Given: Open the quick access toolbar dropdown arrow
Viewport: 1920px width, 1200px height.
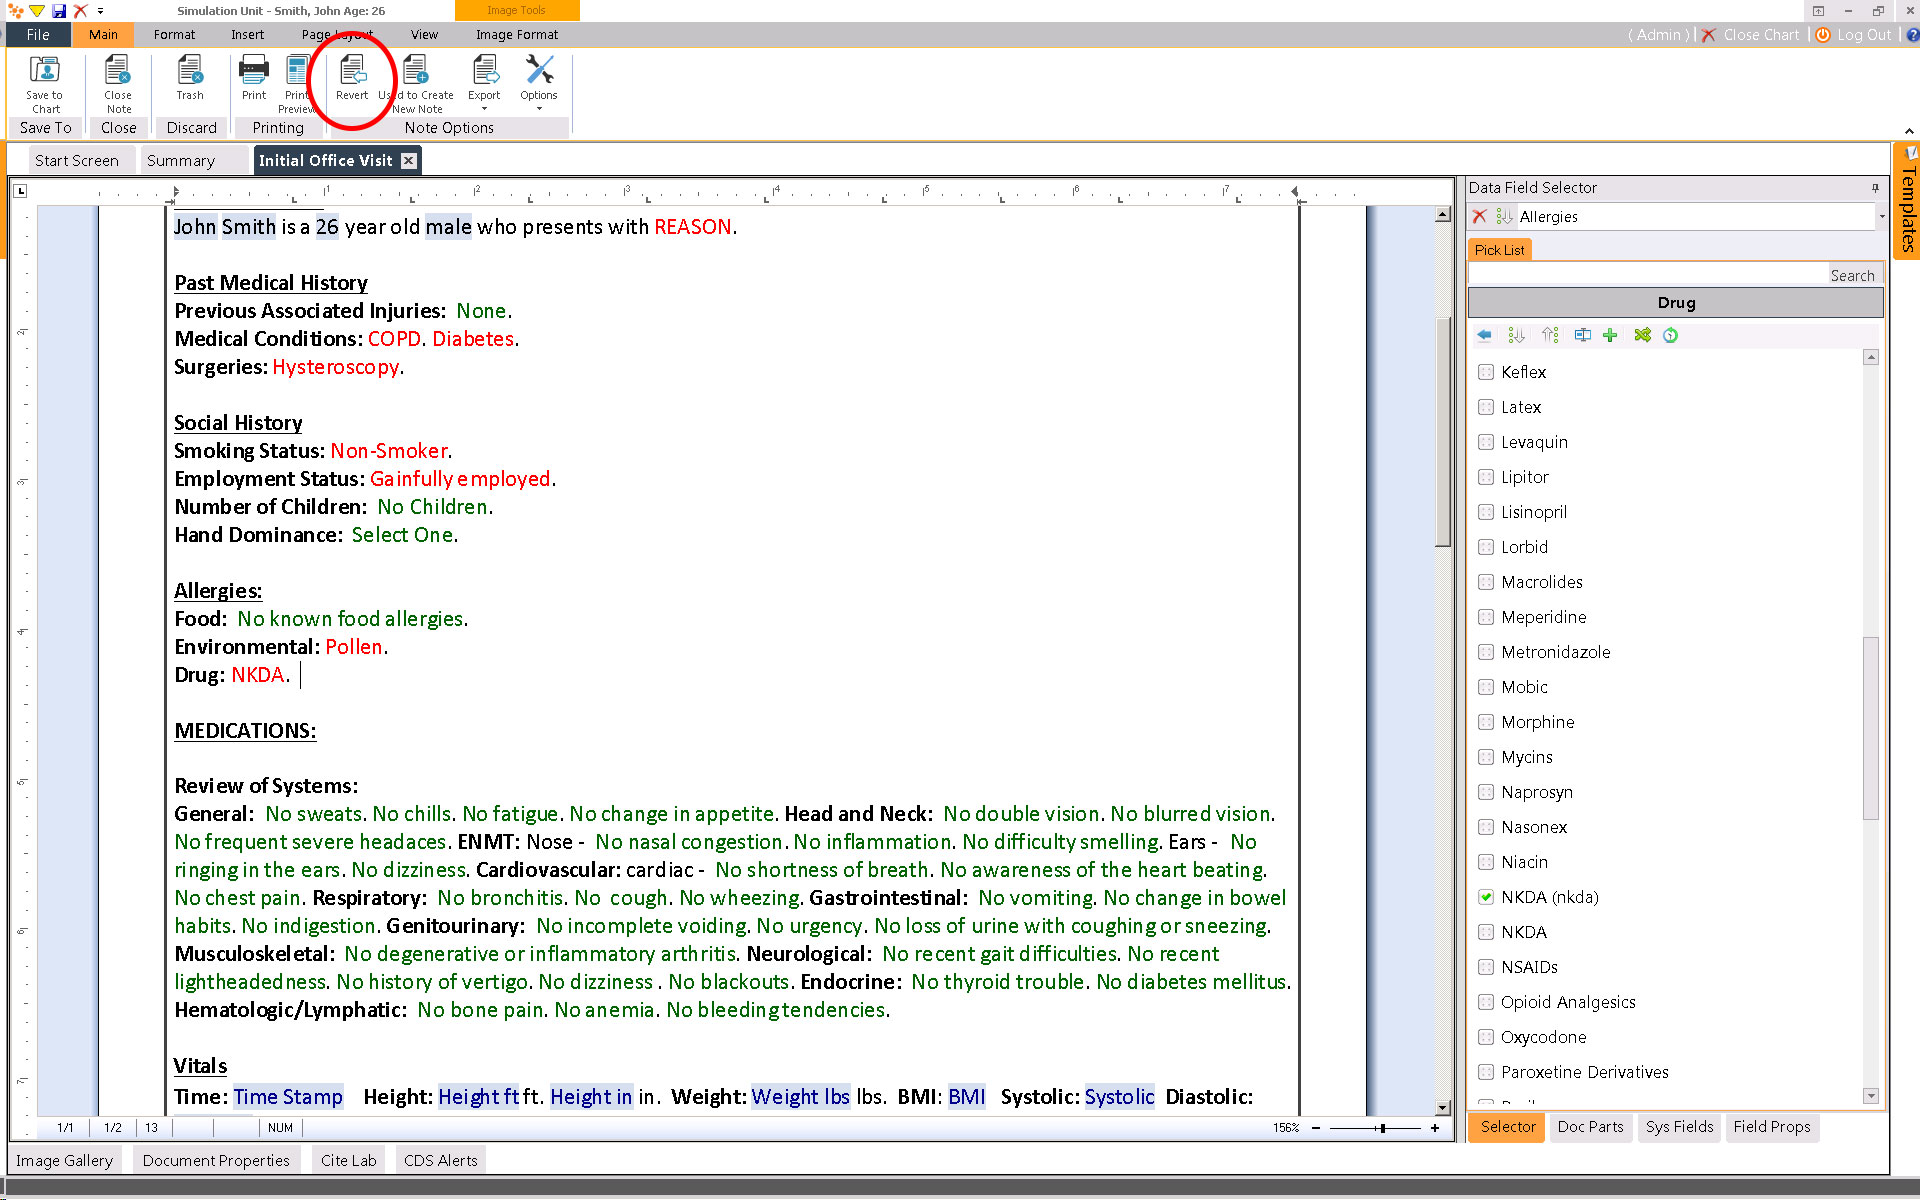Looking at the screenshot, I should pos(100,11).
